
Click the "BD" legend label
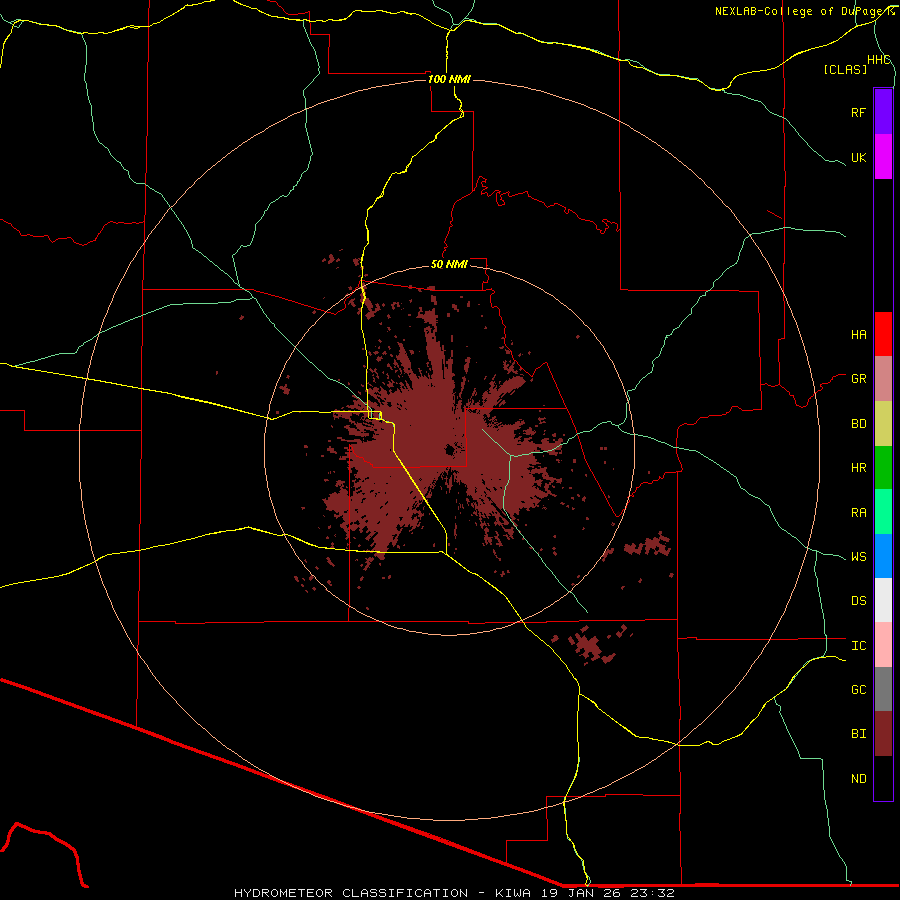click(x=858, y=424)
